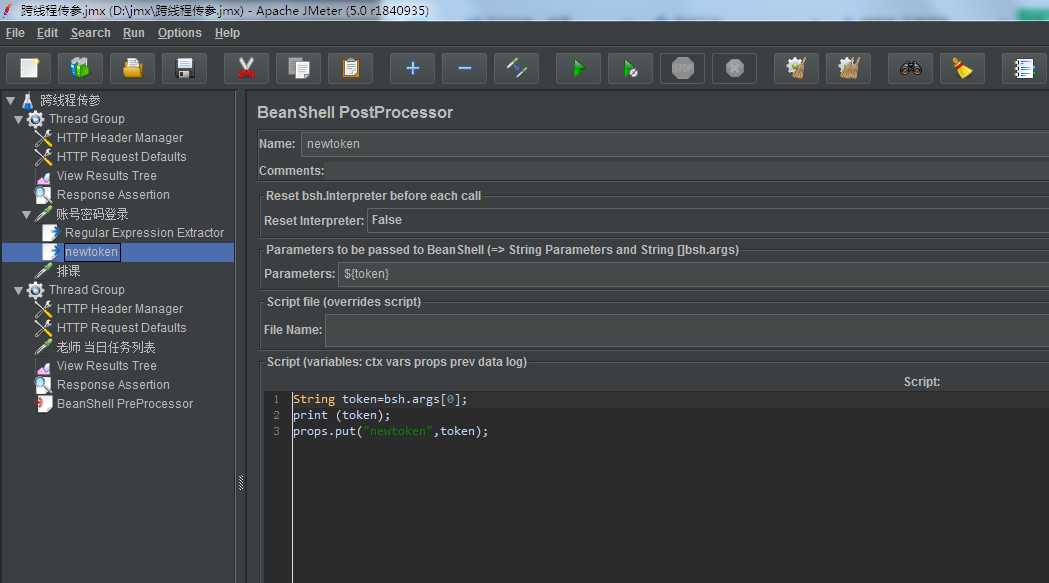Viewport: 1049px width, 583px height.
Task: Open the Options menu
Action: click(x=179, y=33)
